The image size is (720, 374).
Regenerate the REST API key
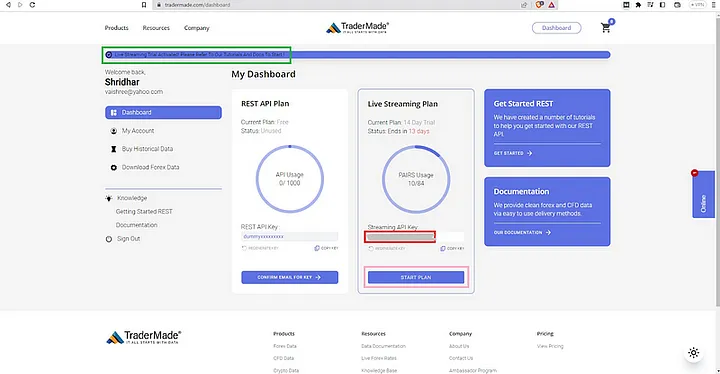pos(260,248)
